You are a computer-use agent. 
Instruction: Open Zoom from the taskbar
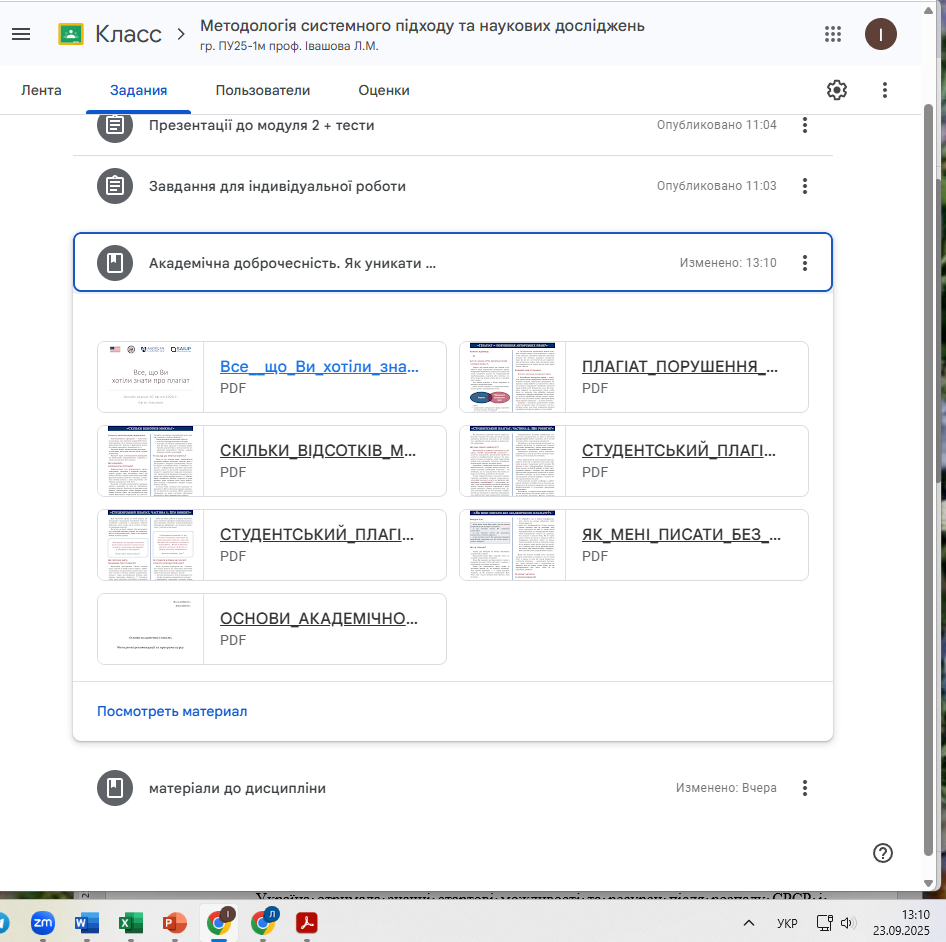click(x=43, y=922)
